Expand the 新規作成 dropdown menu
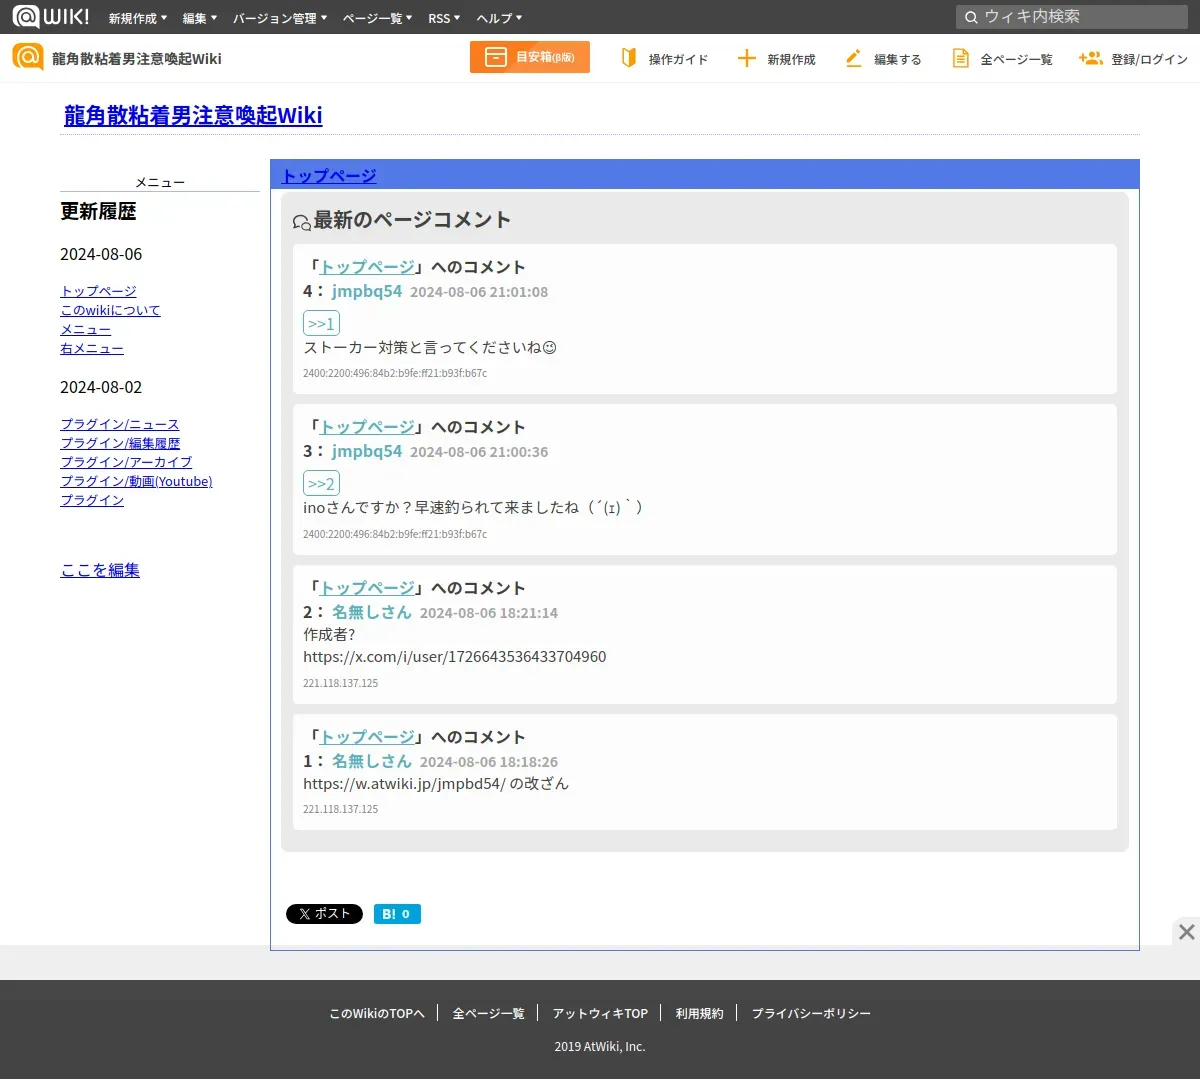 138,18
